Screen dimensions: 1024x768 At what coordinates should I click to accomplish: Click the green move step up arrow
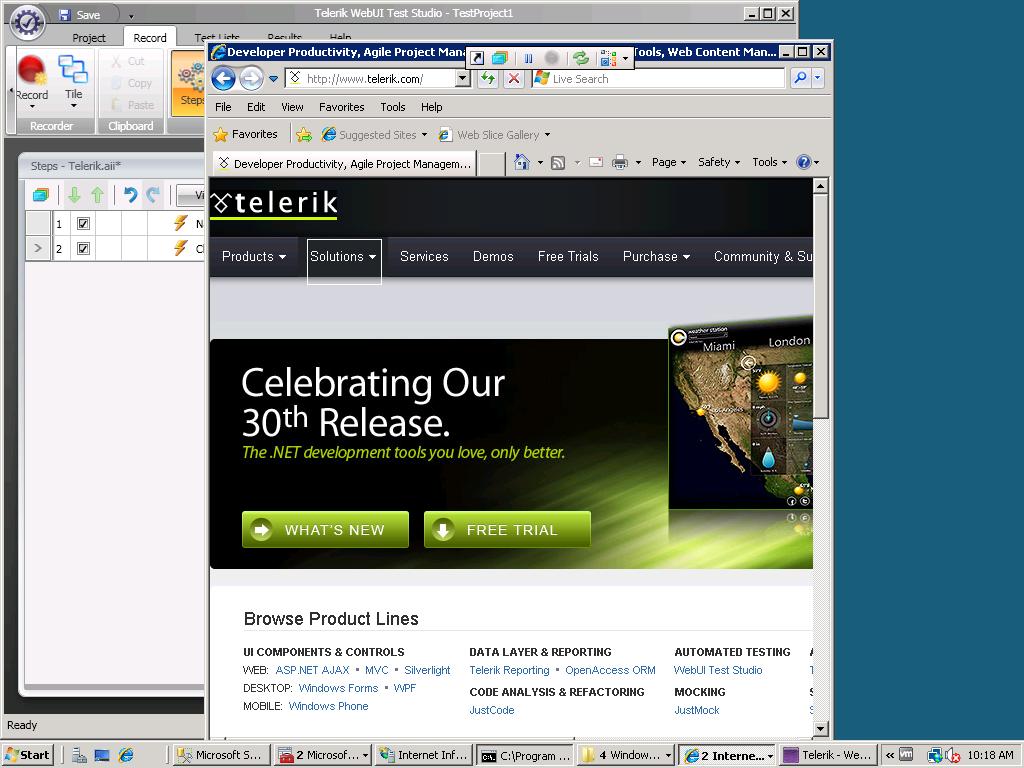(97, 195)
